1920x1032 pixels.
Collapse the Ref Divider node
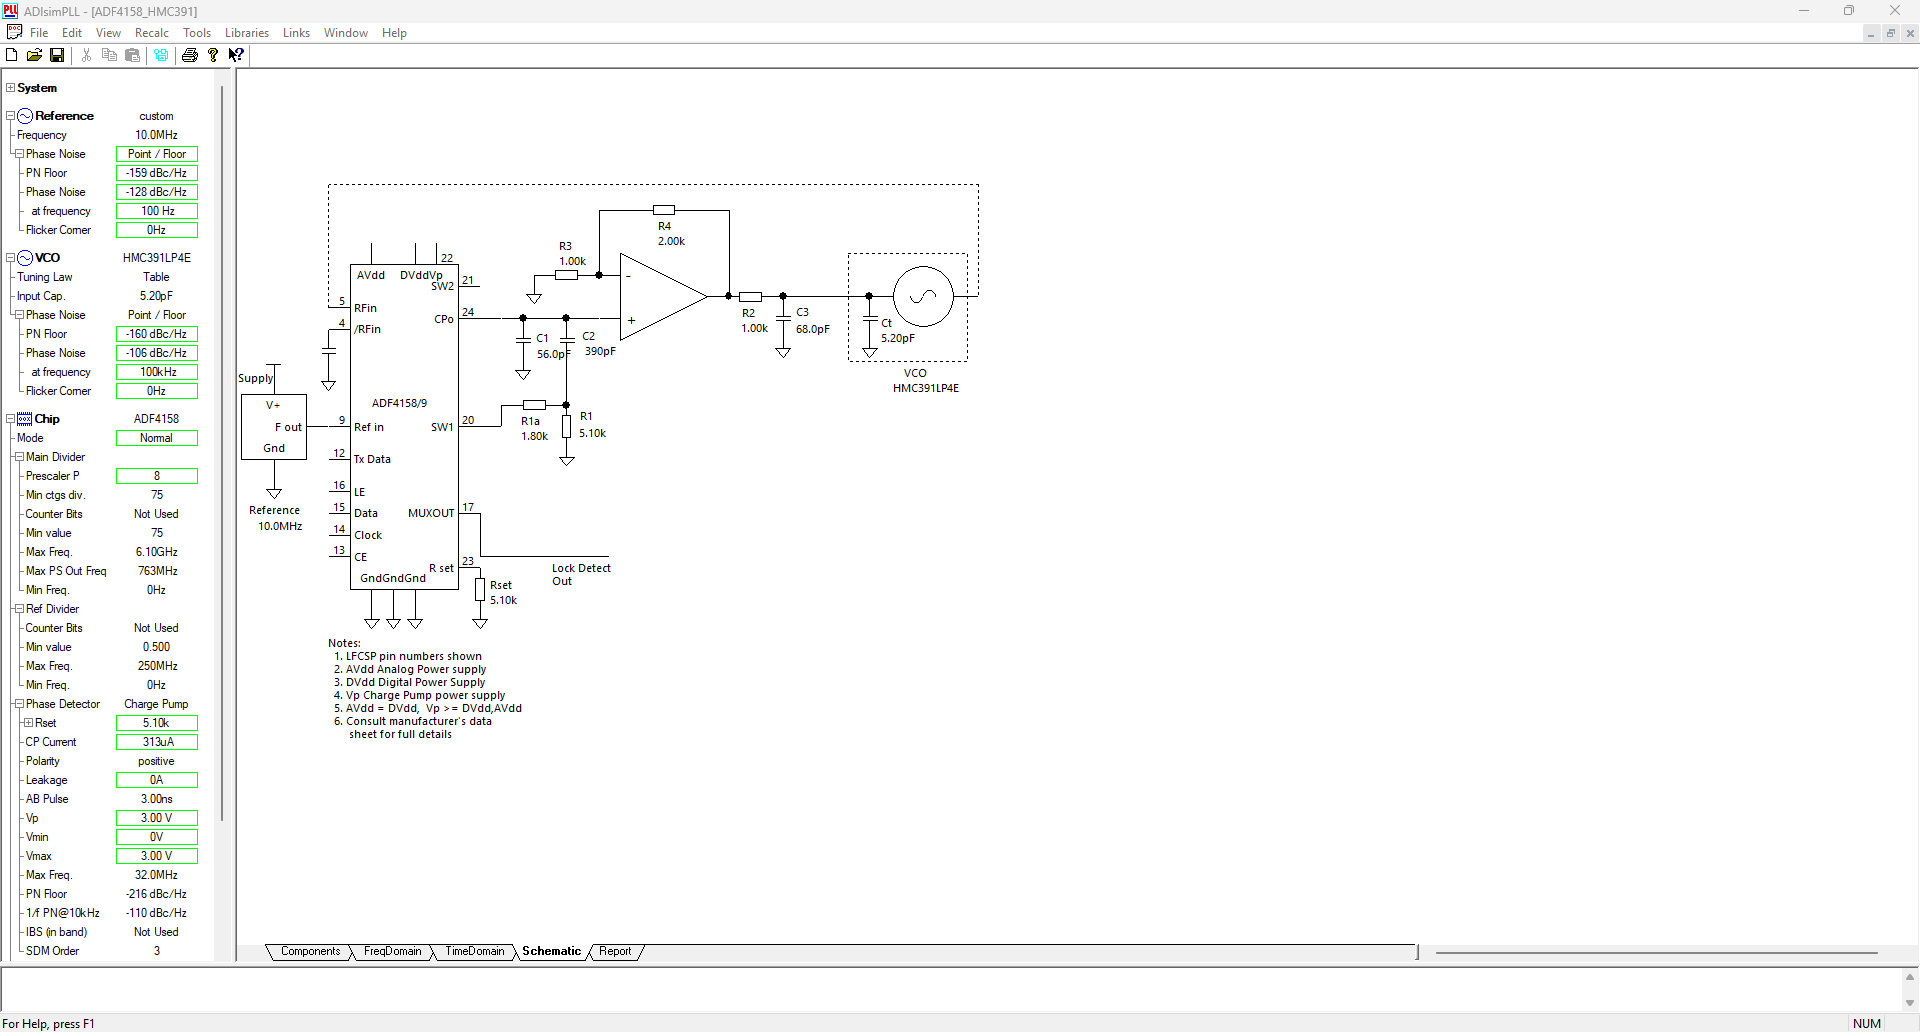[19, 609]
